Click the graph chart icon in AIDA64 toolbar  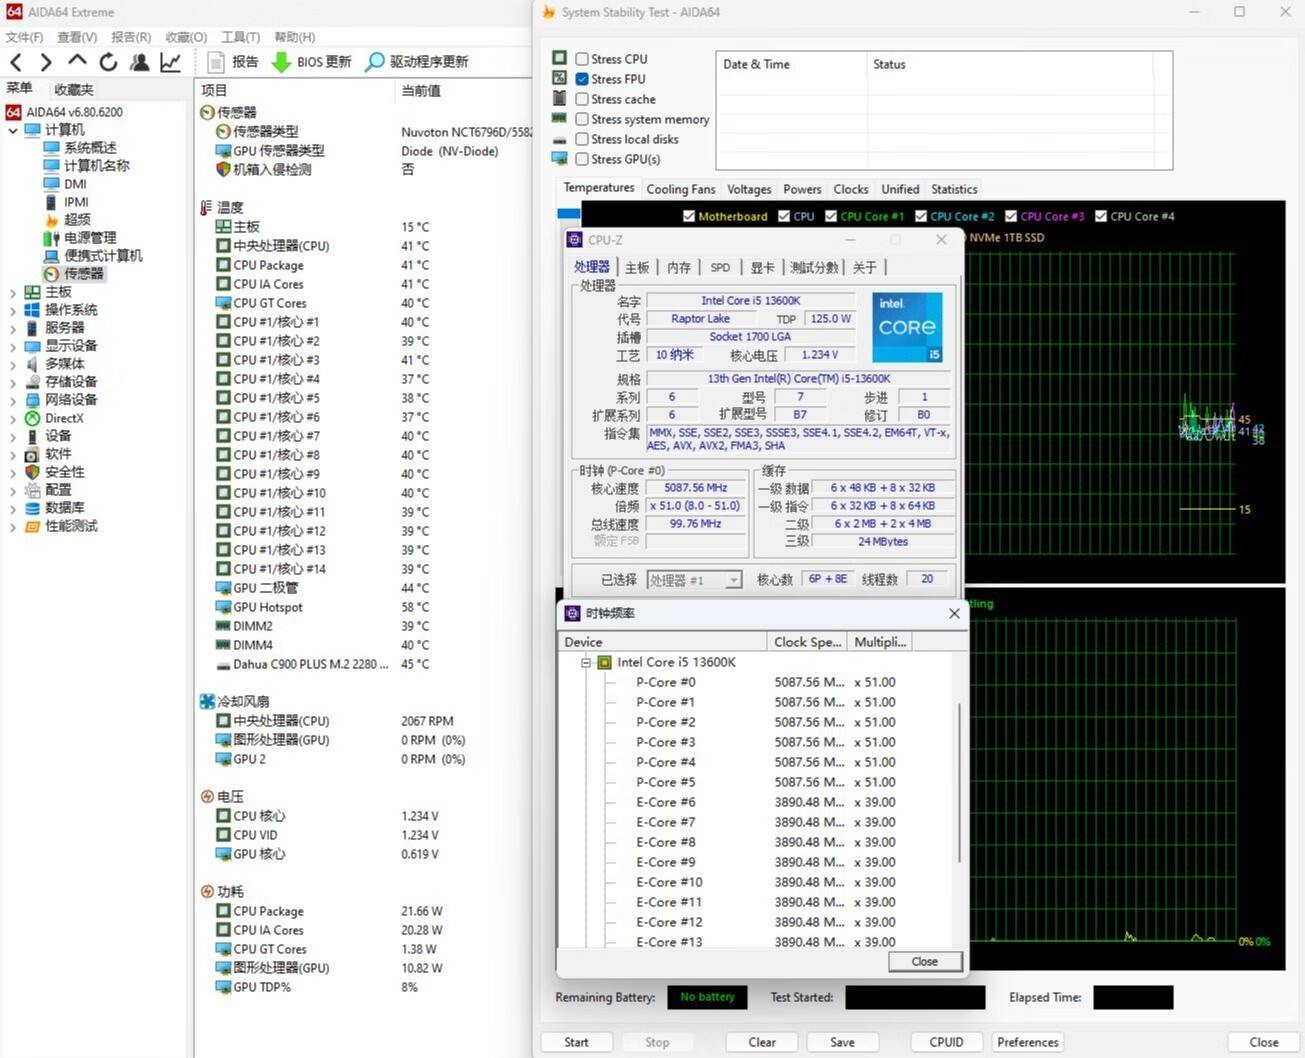pos(171,62)
